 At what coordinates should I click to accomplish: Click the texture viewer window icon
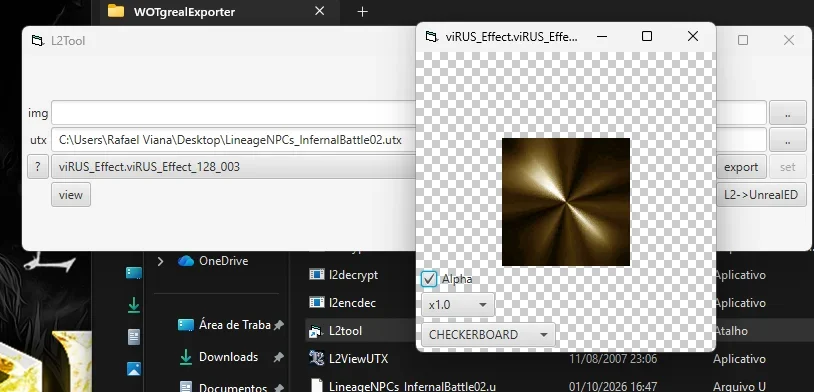pyautogui.click(x=431, y=36)
